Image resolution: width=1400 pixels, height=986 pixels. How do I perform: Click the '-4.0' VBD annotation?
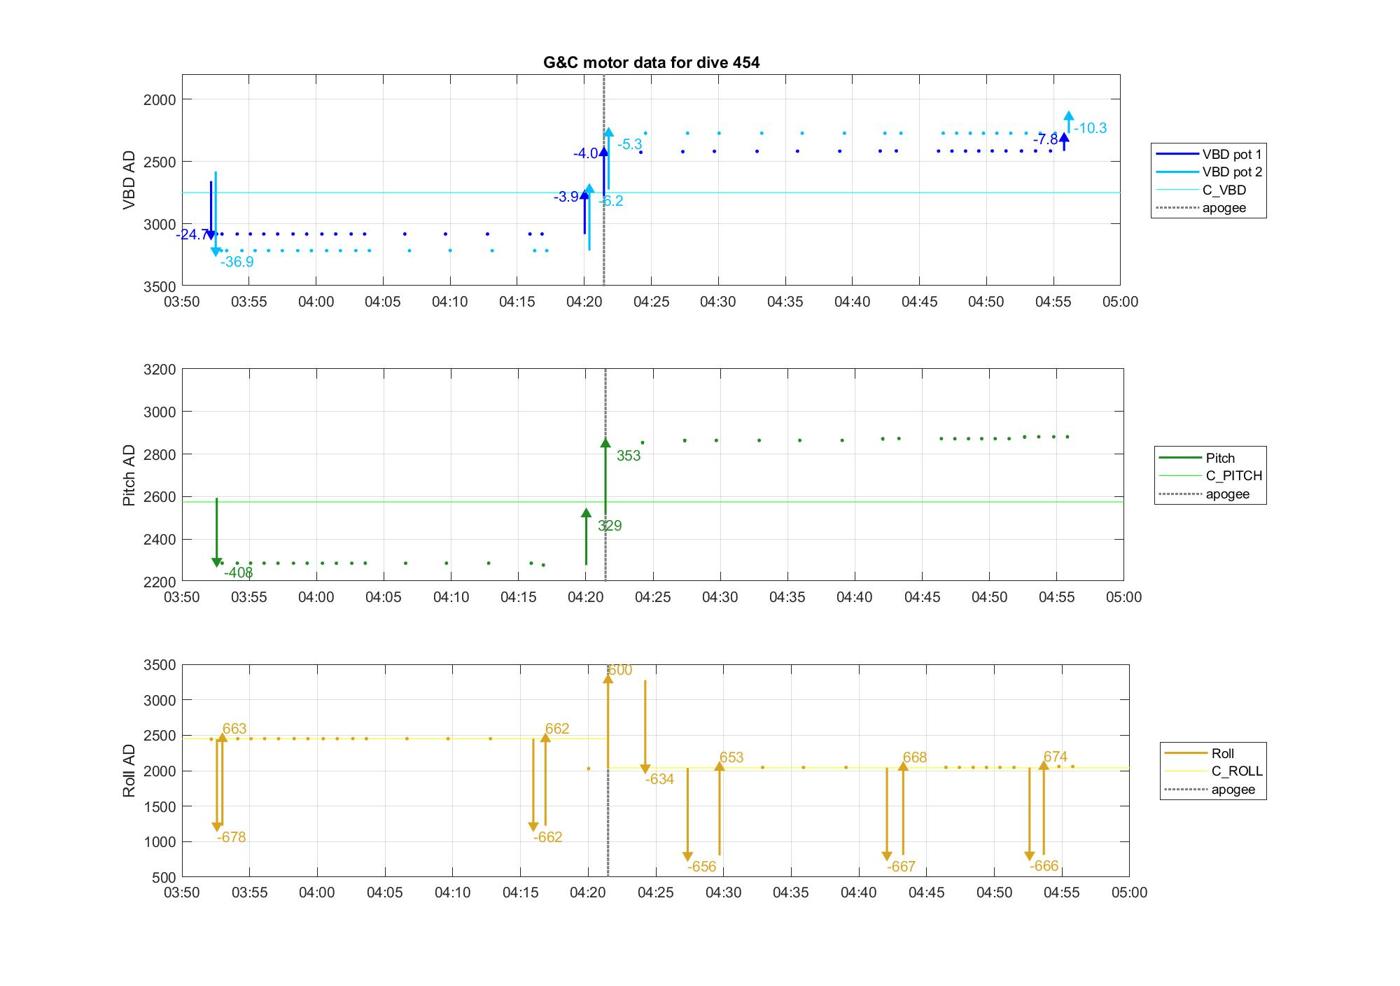coord(585,154)
